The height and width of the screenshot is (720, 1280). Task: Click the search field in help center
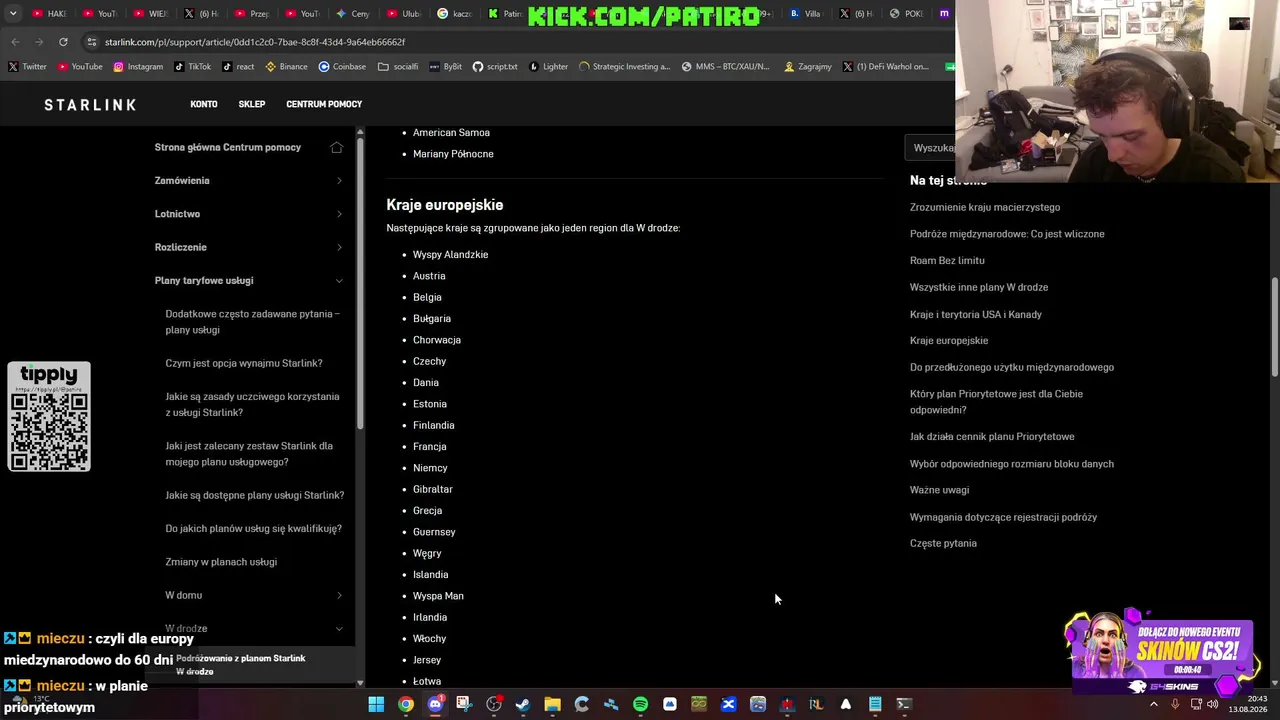(930, 148)
